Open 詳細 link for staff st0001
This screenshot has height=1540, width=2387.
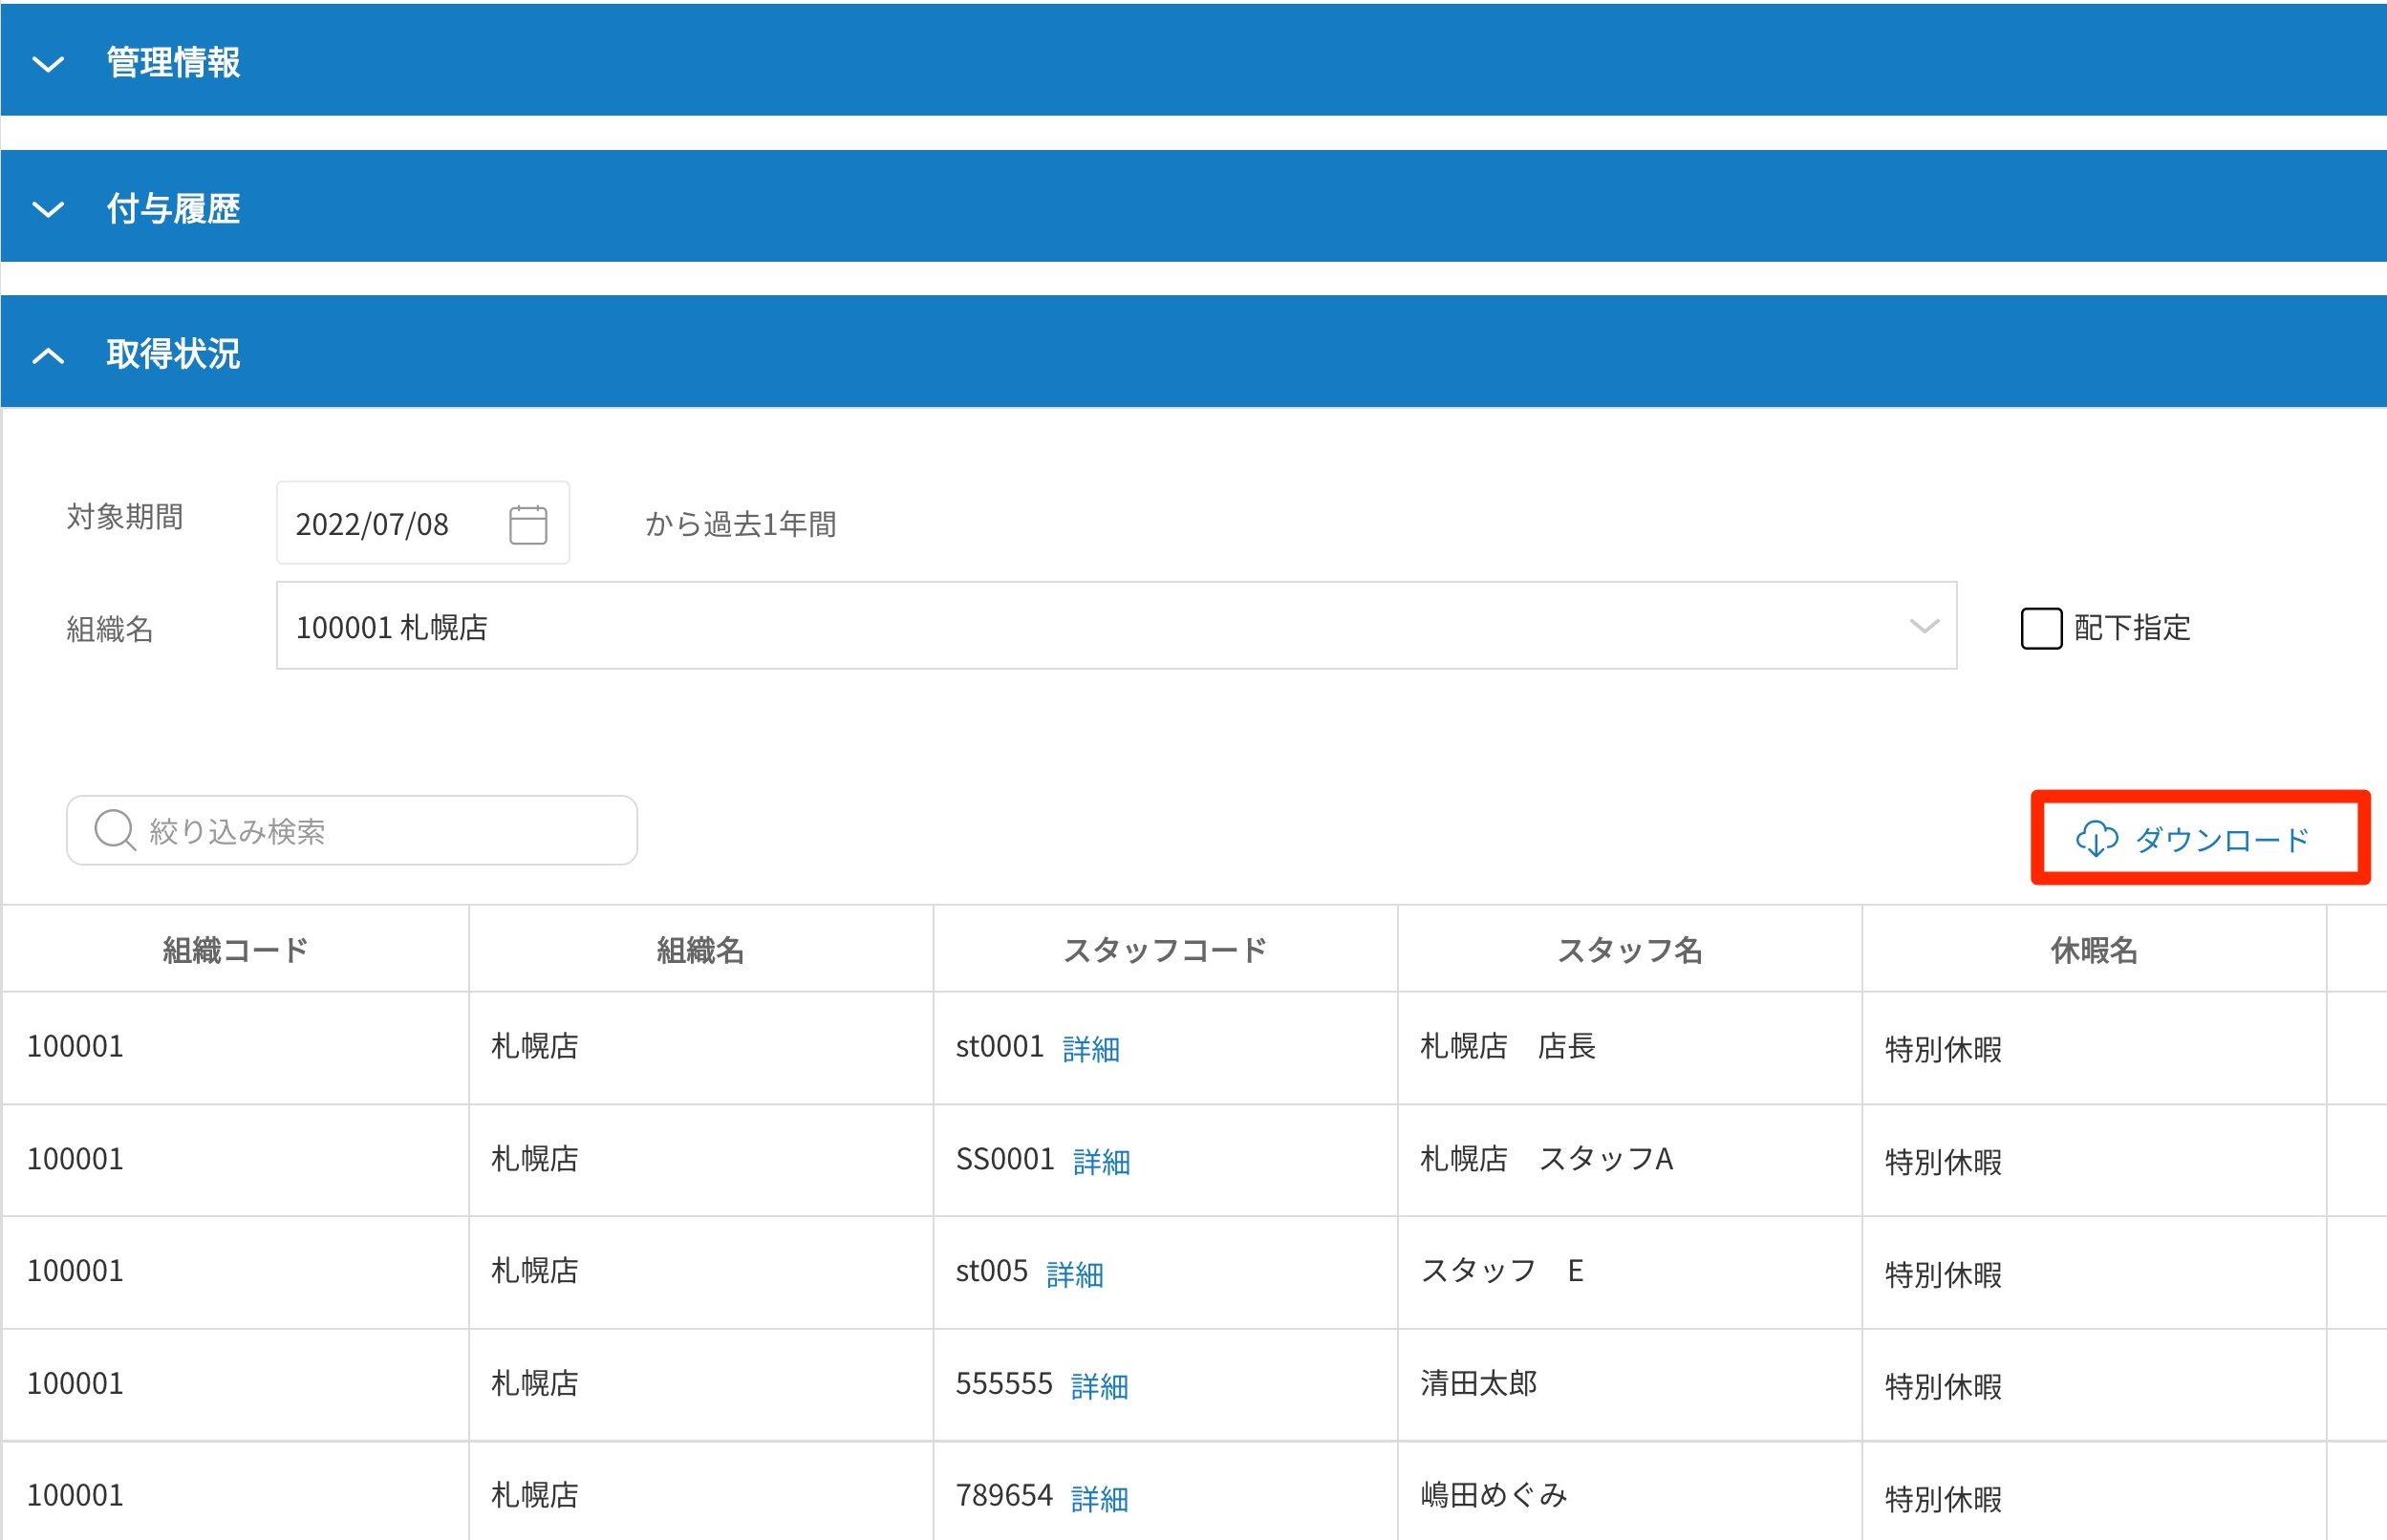click(x=1090, y=1049)
